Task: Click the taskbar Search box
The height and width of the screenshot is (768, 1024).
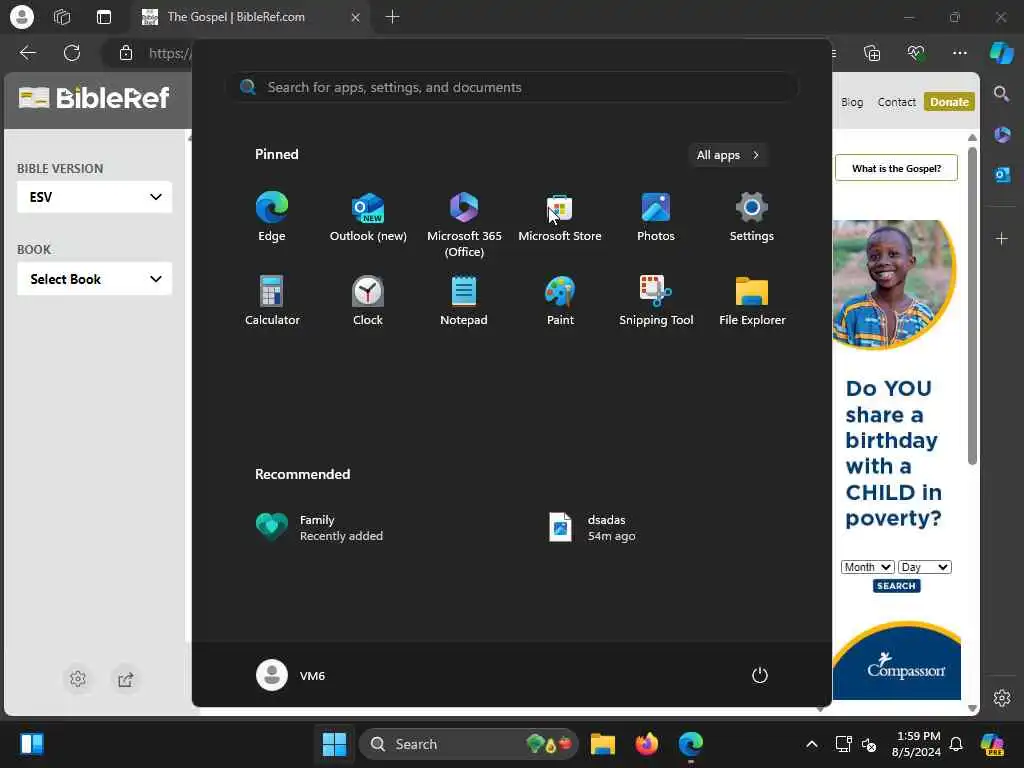Action: [x=469, y=744]
